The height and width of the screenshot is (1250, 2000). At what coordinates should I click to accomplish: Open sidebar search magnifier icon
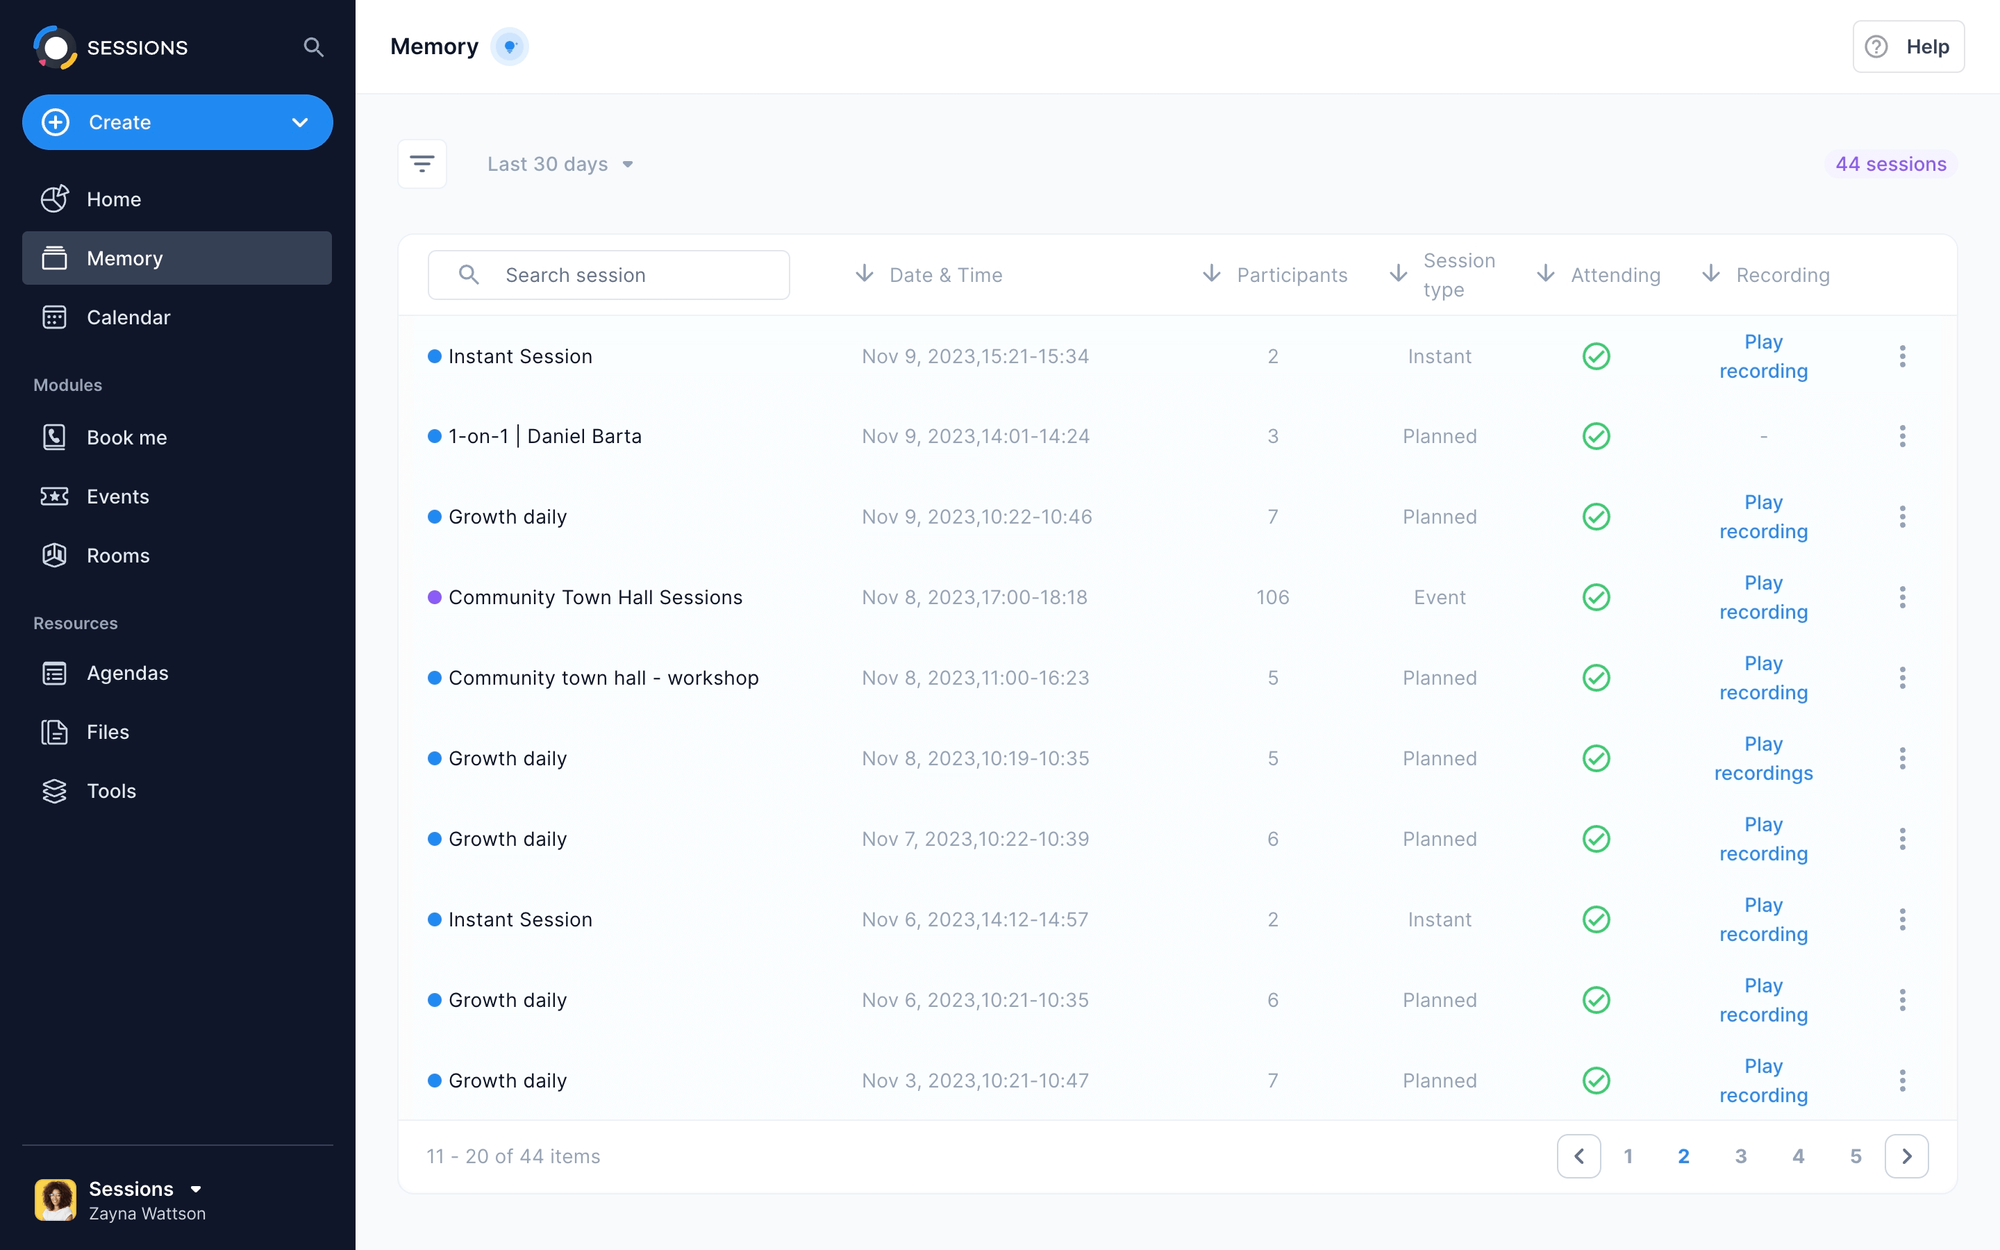click(313, 47)
